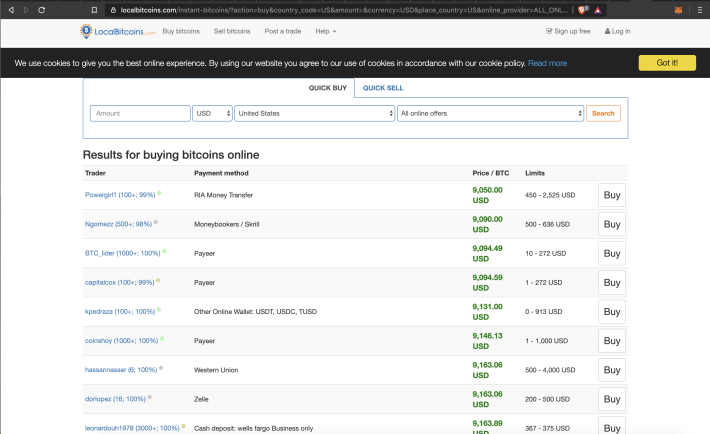Image resolution: width=710 pixels, height=434 pixels.
Task: Expand the Help dropdown menu
Action: pos(326,31)
